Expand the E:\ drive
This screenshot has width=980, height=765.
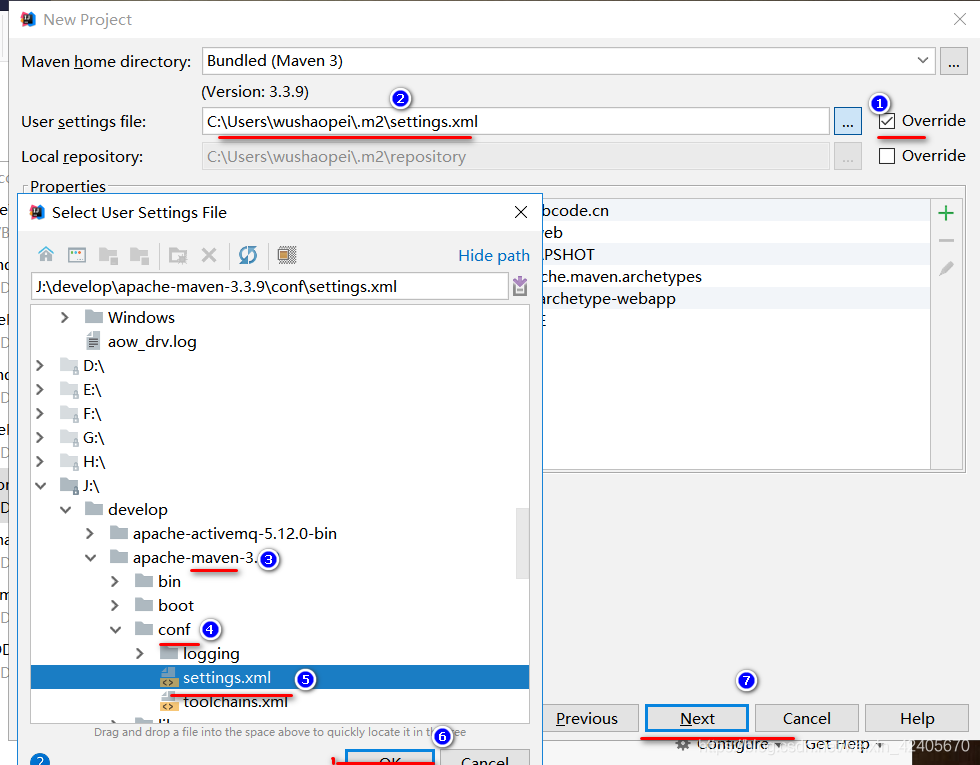coord(40,389)
